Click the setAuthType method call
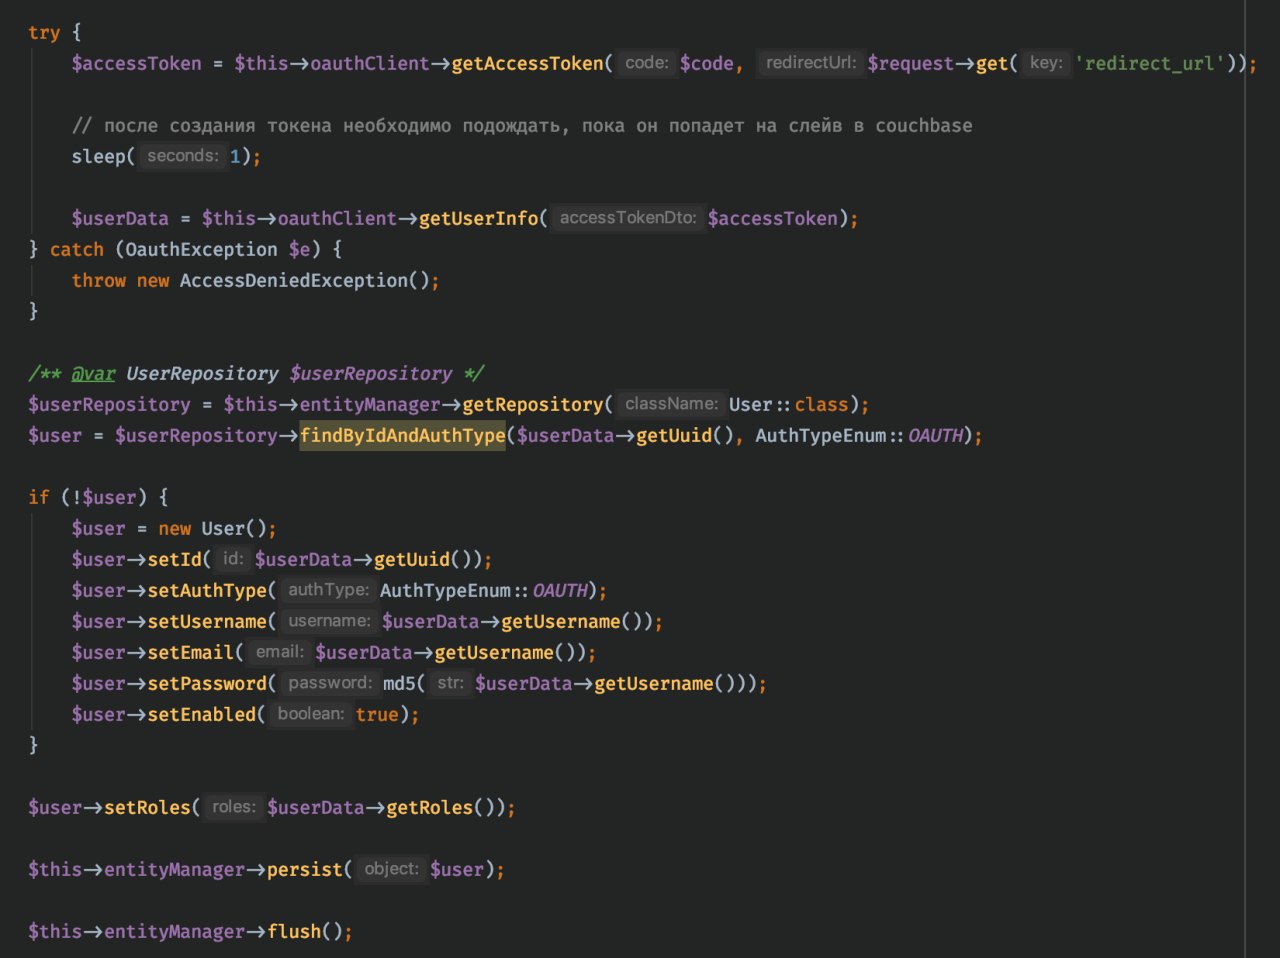Screen dimensions: 1280x958 click(x=207, y=590)
